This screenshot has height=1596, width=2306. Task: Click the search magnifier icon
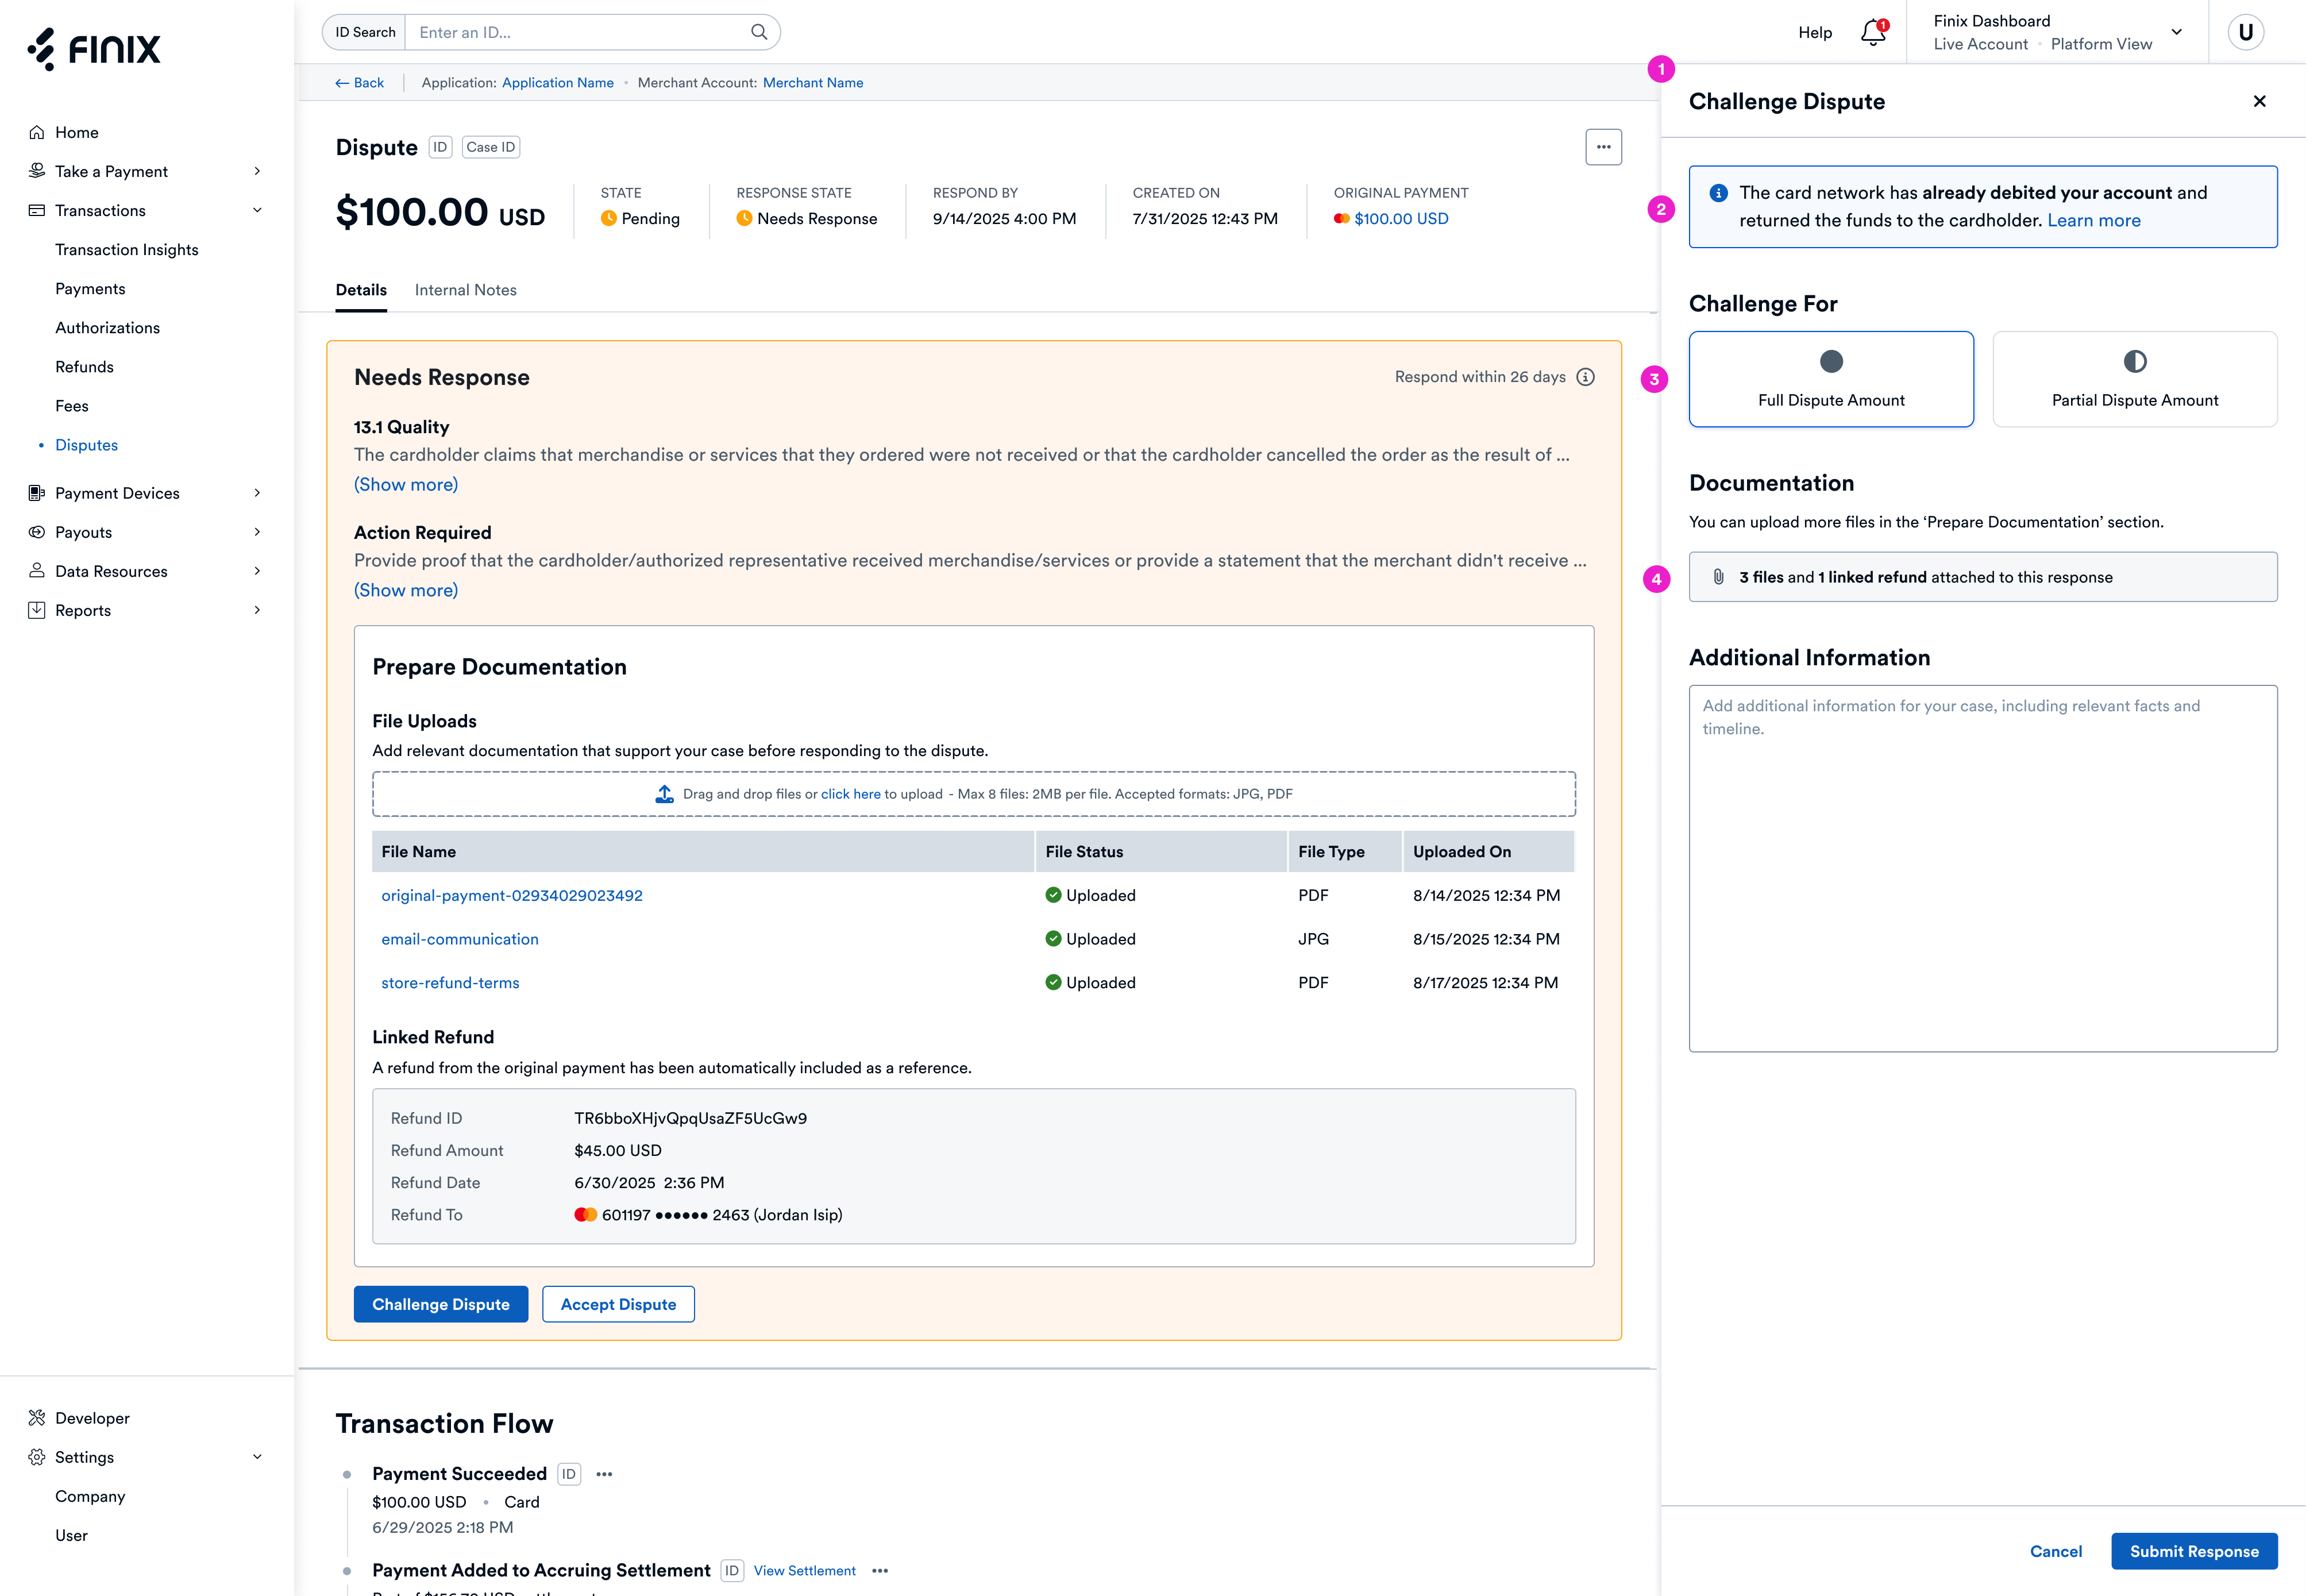tap(759, 32)
